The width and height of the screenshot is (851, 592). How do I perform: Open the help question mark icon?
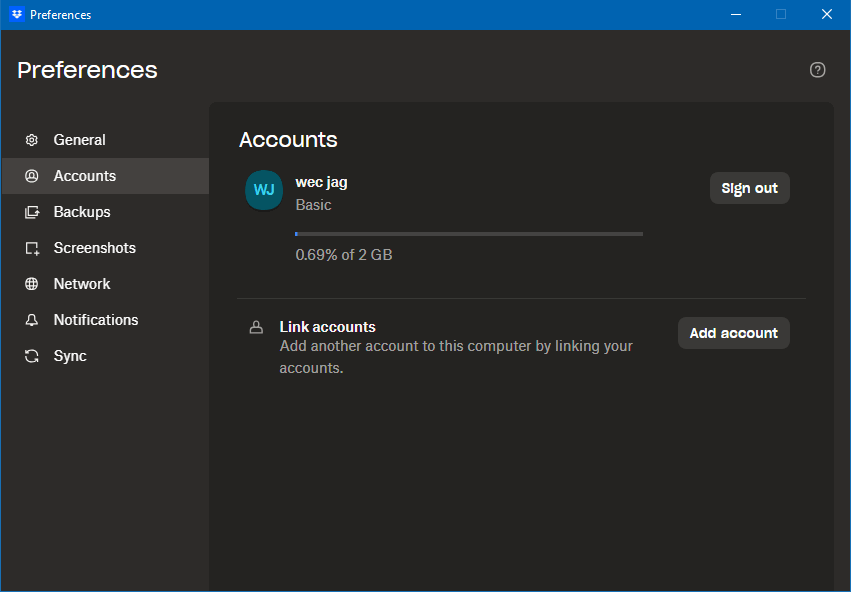(817, 70)
